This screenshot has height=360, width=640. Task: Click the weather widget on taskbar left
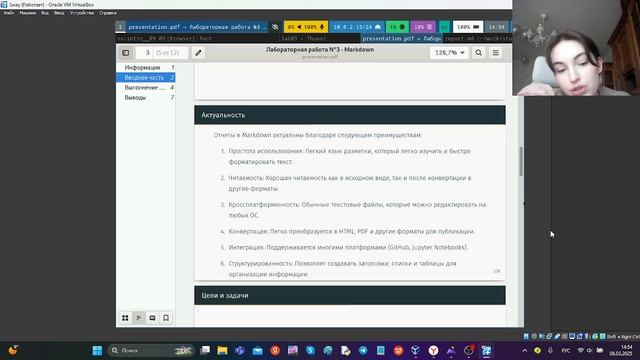13,351
